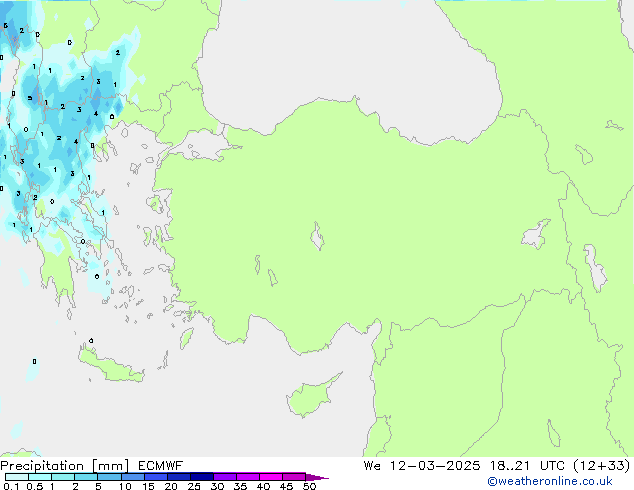
Task: Click the 2–5 mm legend color segment
Action: (86, 477)
